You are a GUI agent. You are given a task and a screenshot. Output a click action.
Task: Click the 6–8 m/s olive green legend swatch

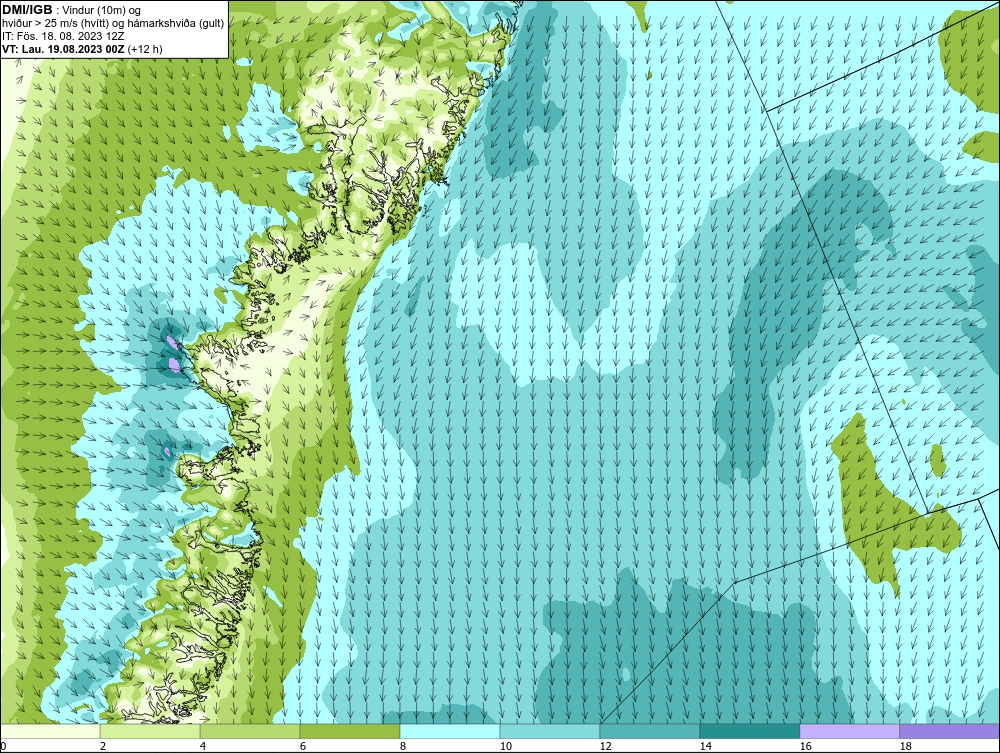[349, 731]
